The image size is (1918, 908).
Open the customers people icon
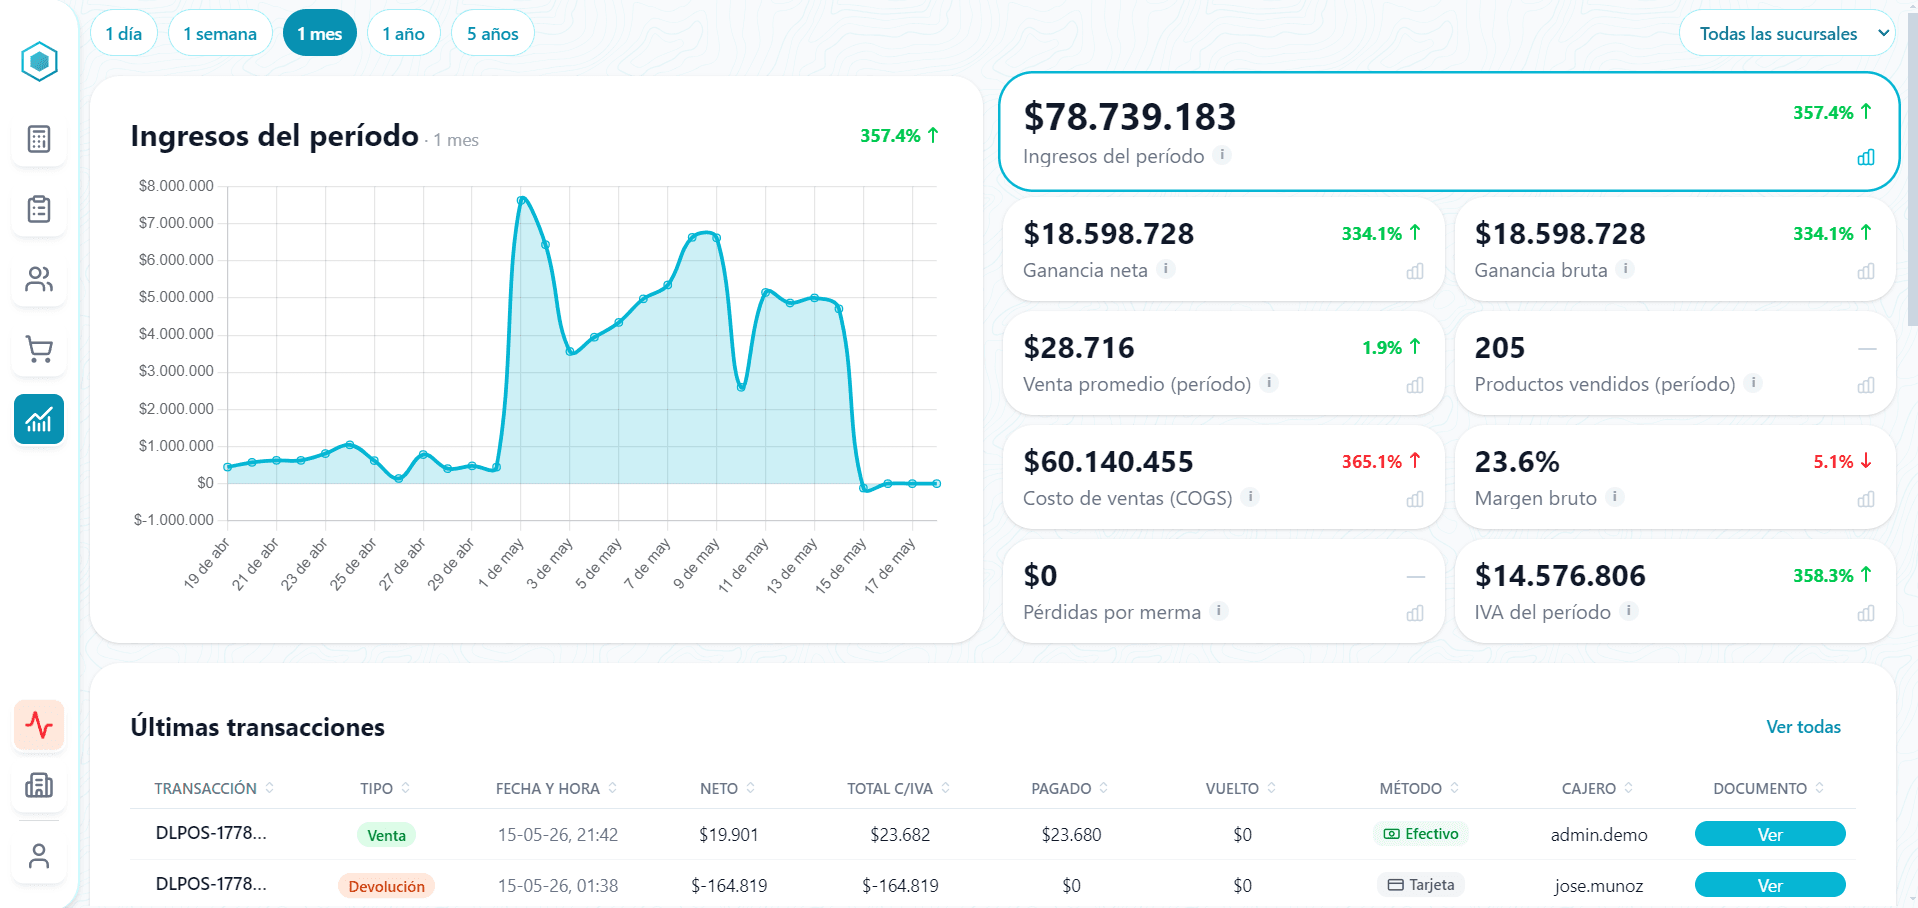pos(39,279)
